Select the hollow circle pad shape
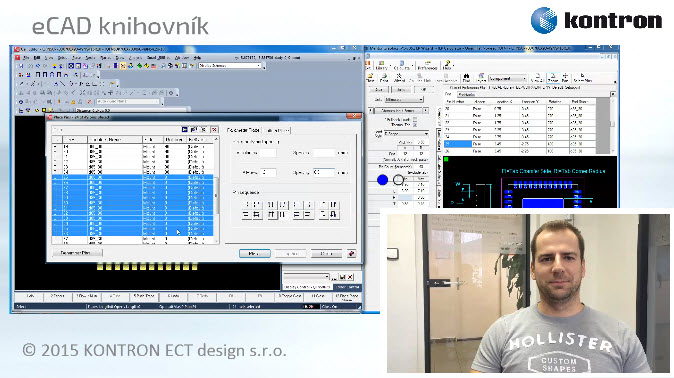The image size is (674, 378). point(398,180)
